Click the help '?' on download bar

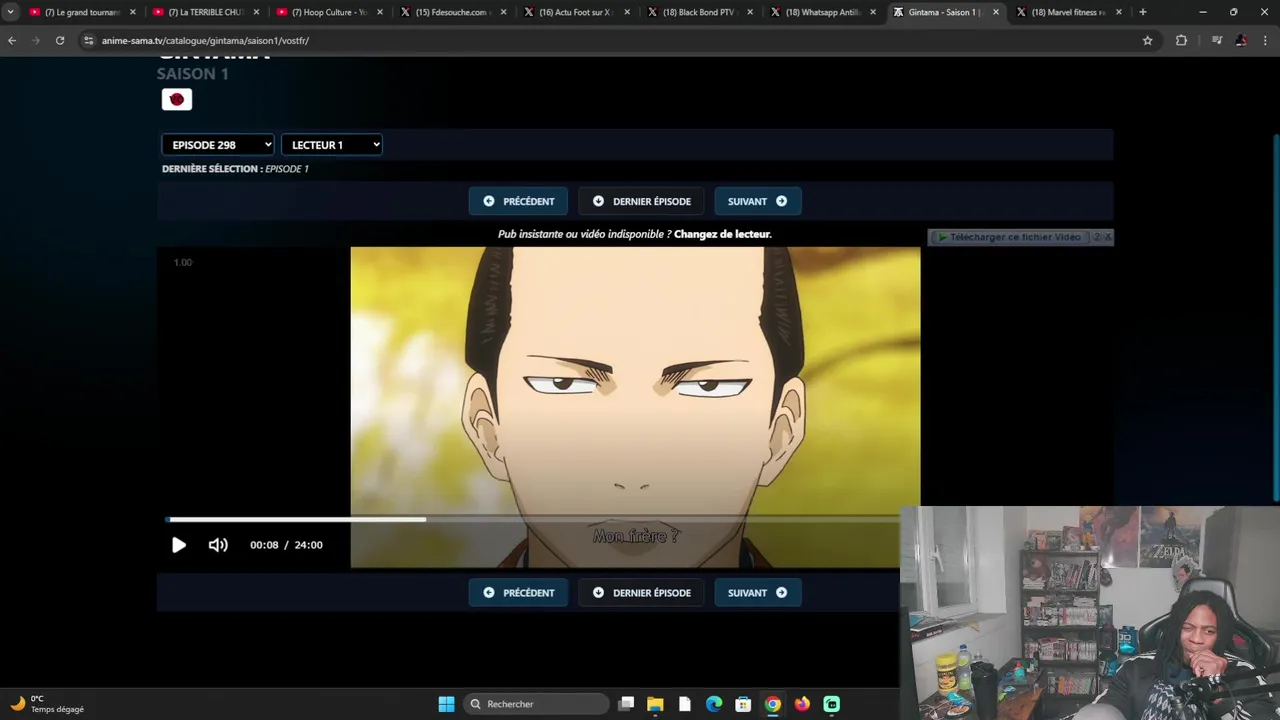pyautogui.click(x=1096, y=237)
